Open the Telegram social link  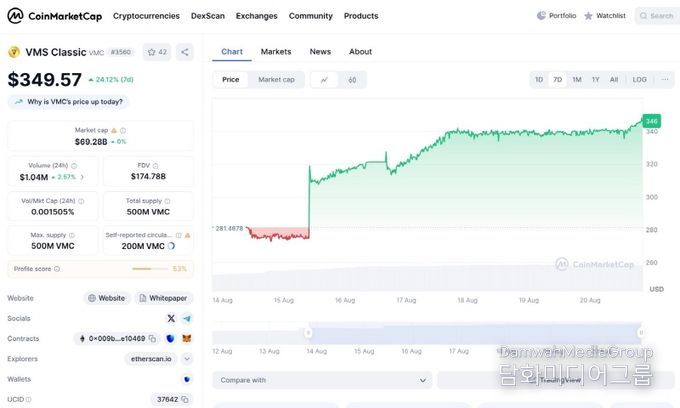click(x=187, y=318)
